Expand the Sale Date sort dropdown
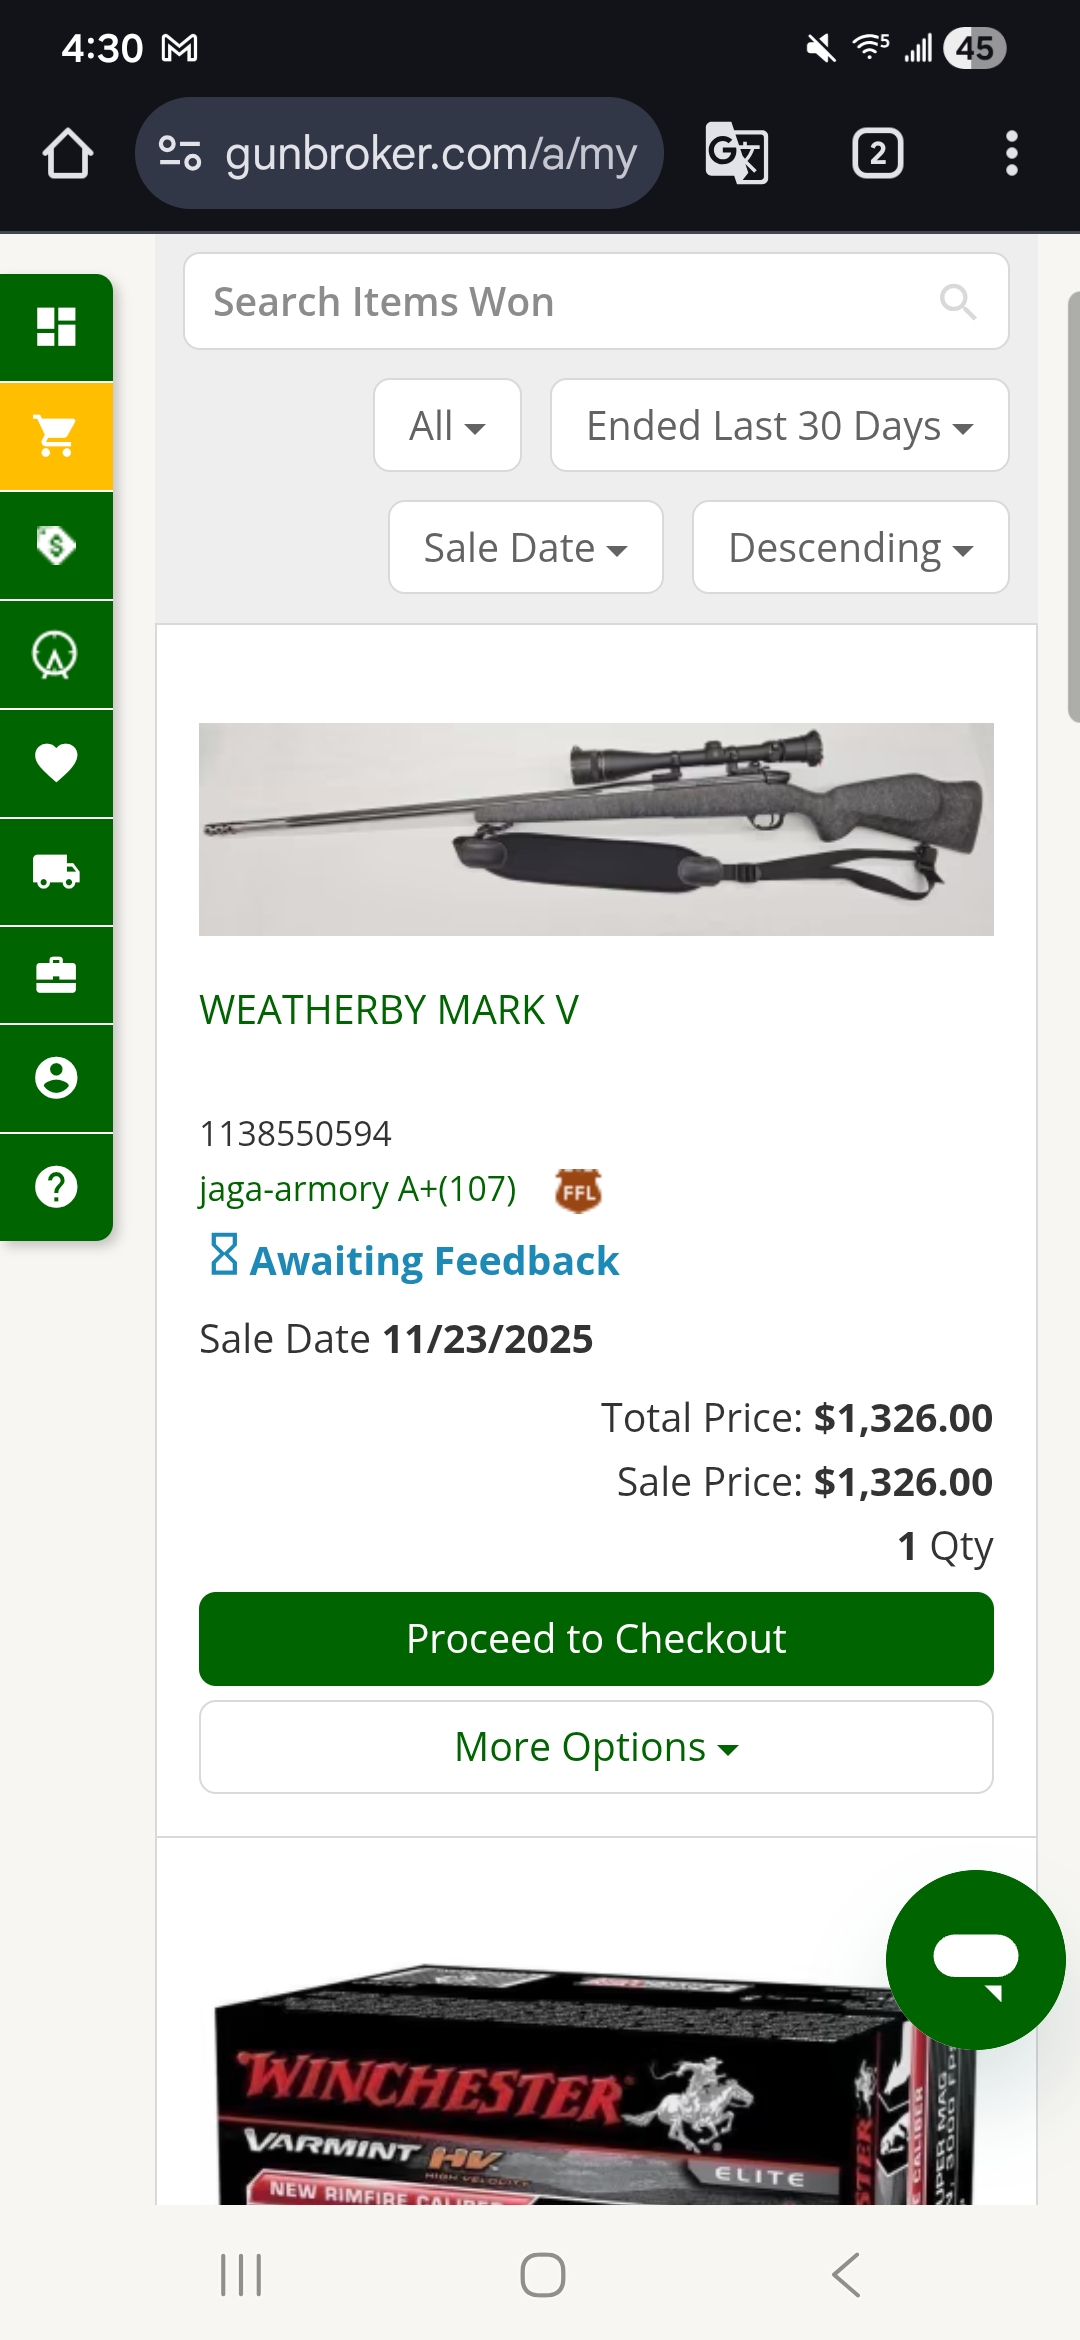Screen dimensions: 1080x2340 (525, 548)
